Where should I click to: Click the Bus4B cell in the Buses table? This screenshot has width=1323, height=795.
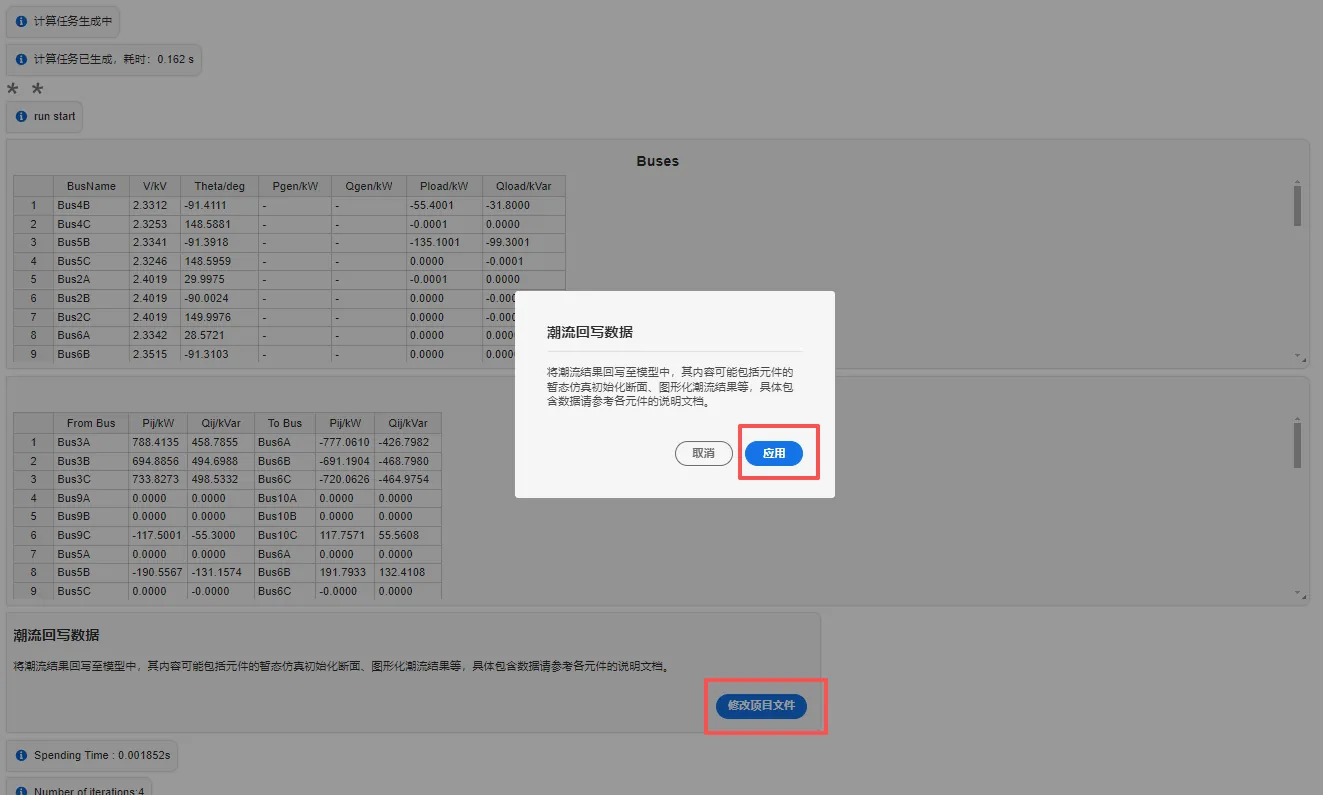(91, 205)
